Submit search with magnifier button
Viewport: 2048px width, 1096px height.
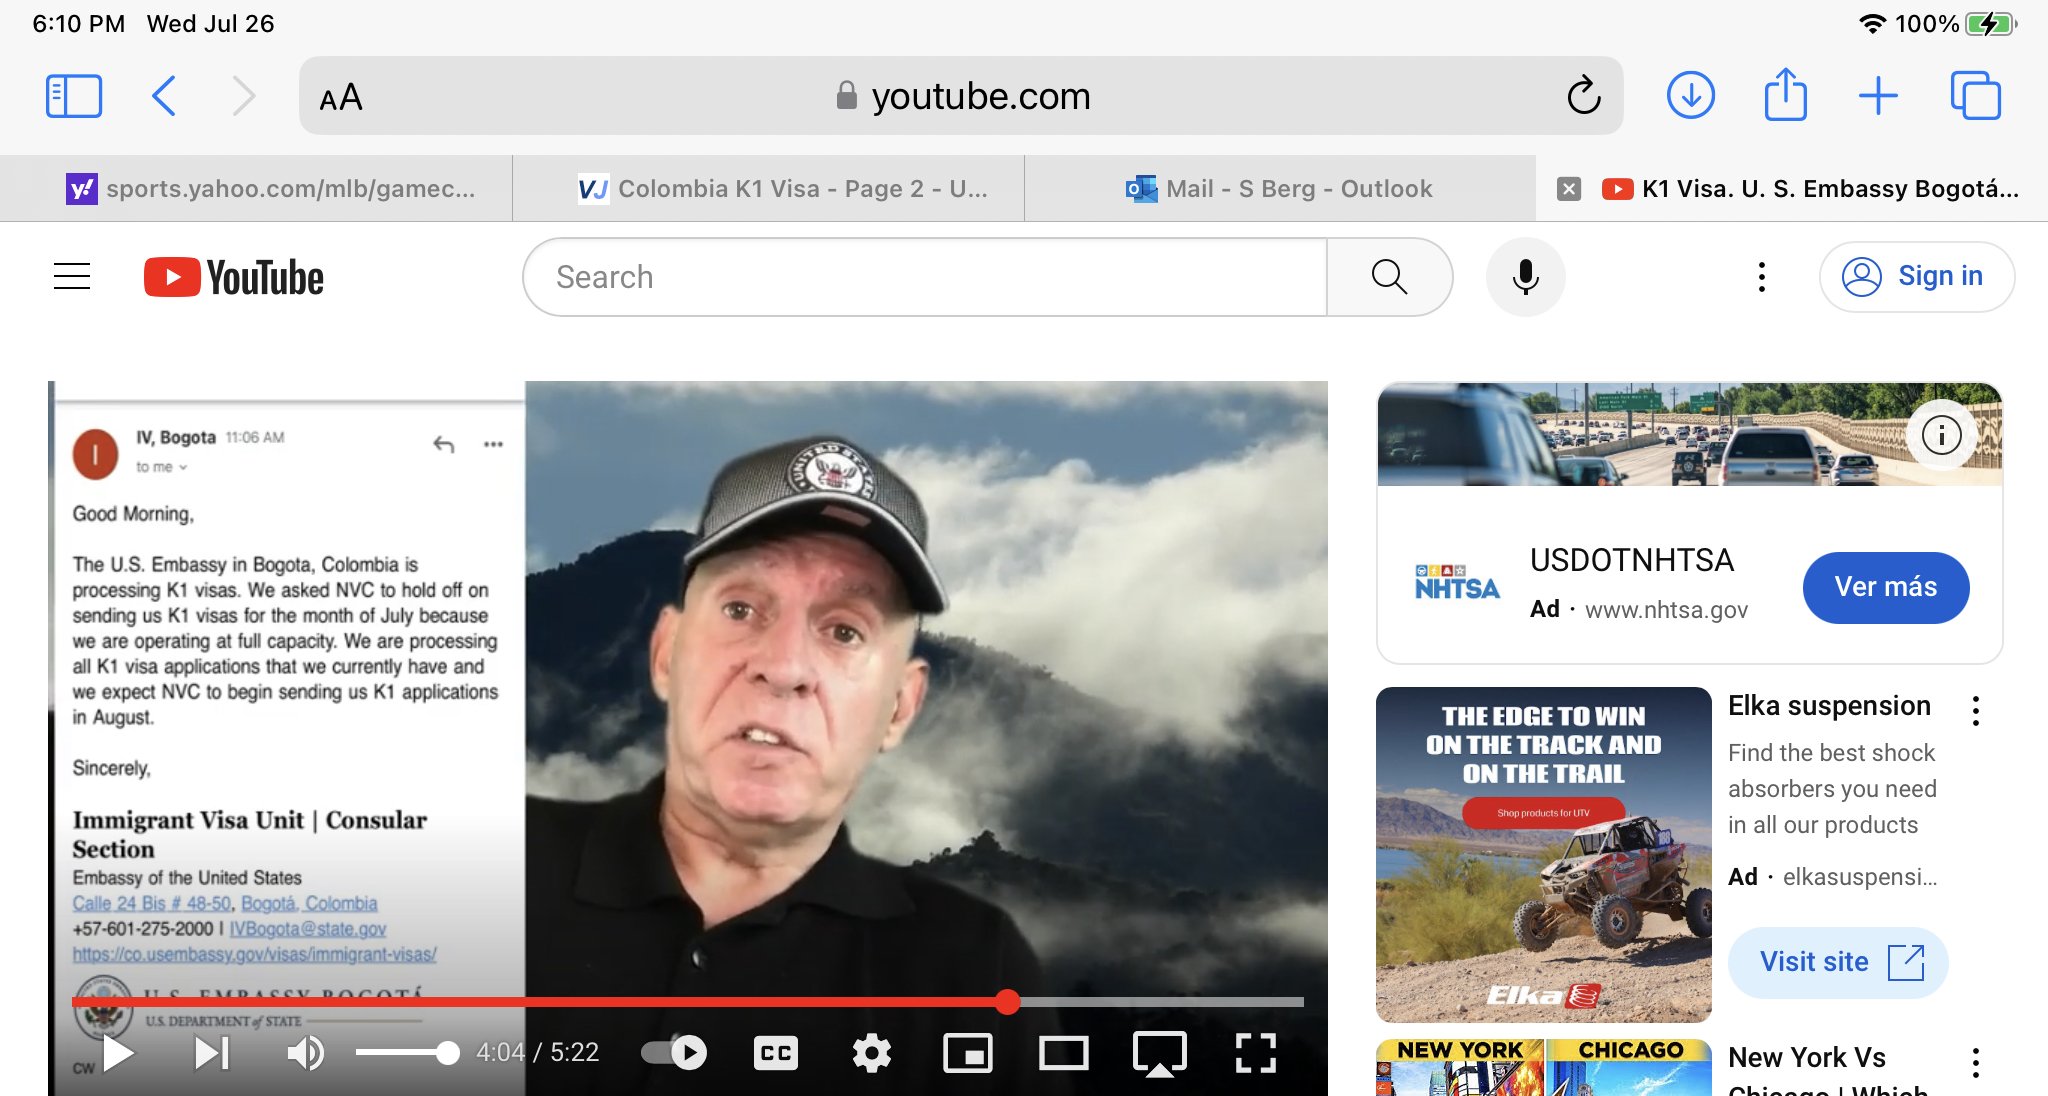[x=1389, y=277]
